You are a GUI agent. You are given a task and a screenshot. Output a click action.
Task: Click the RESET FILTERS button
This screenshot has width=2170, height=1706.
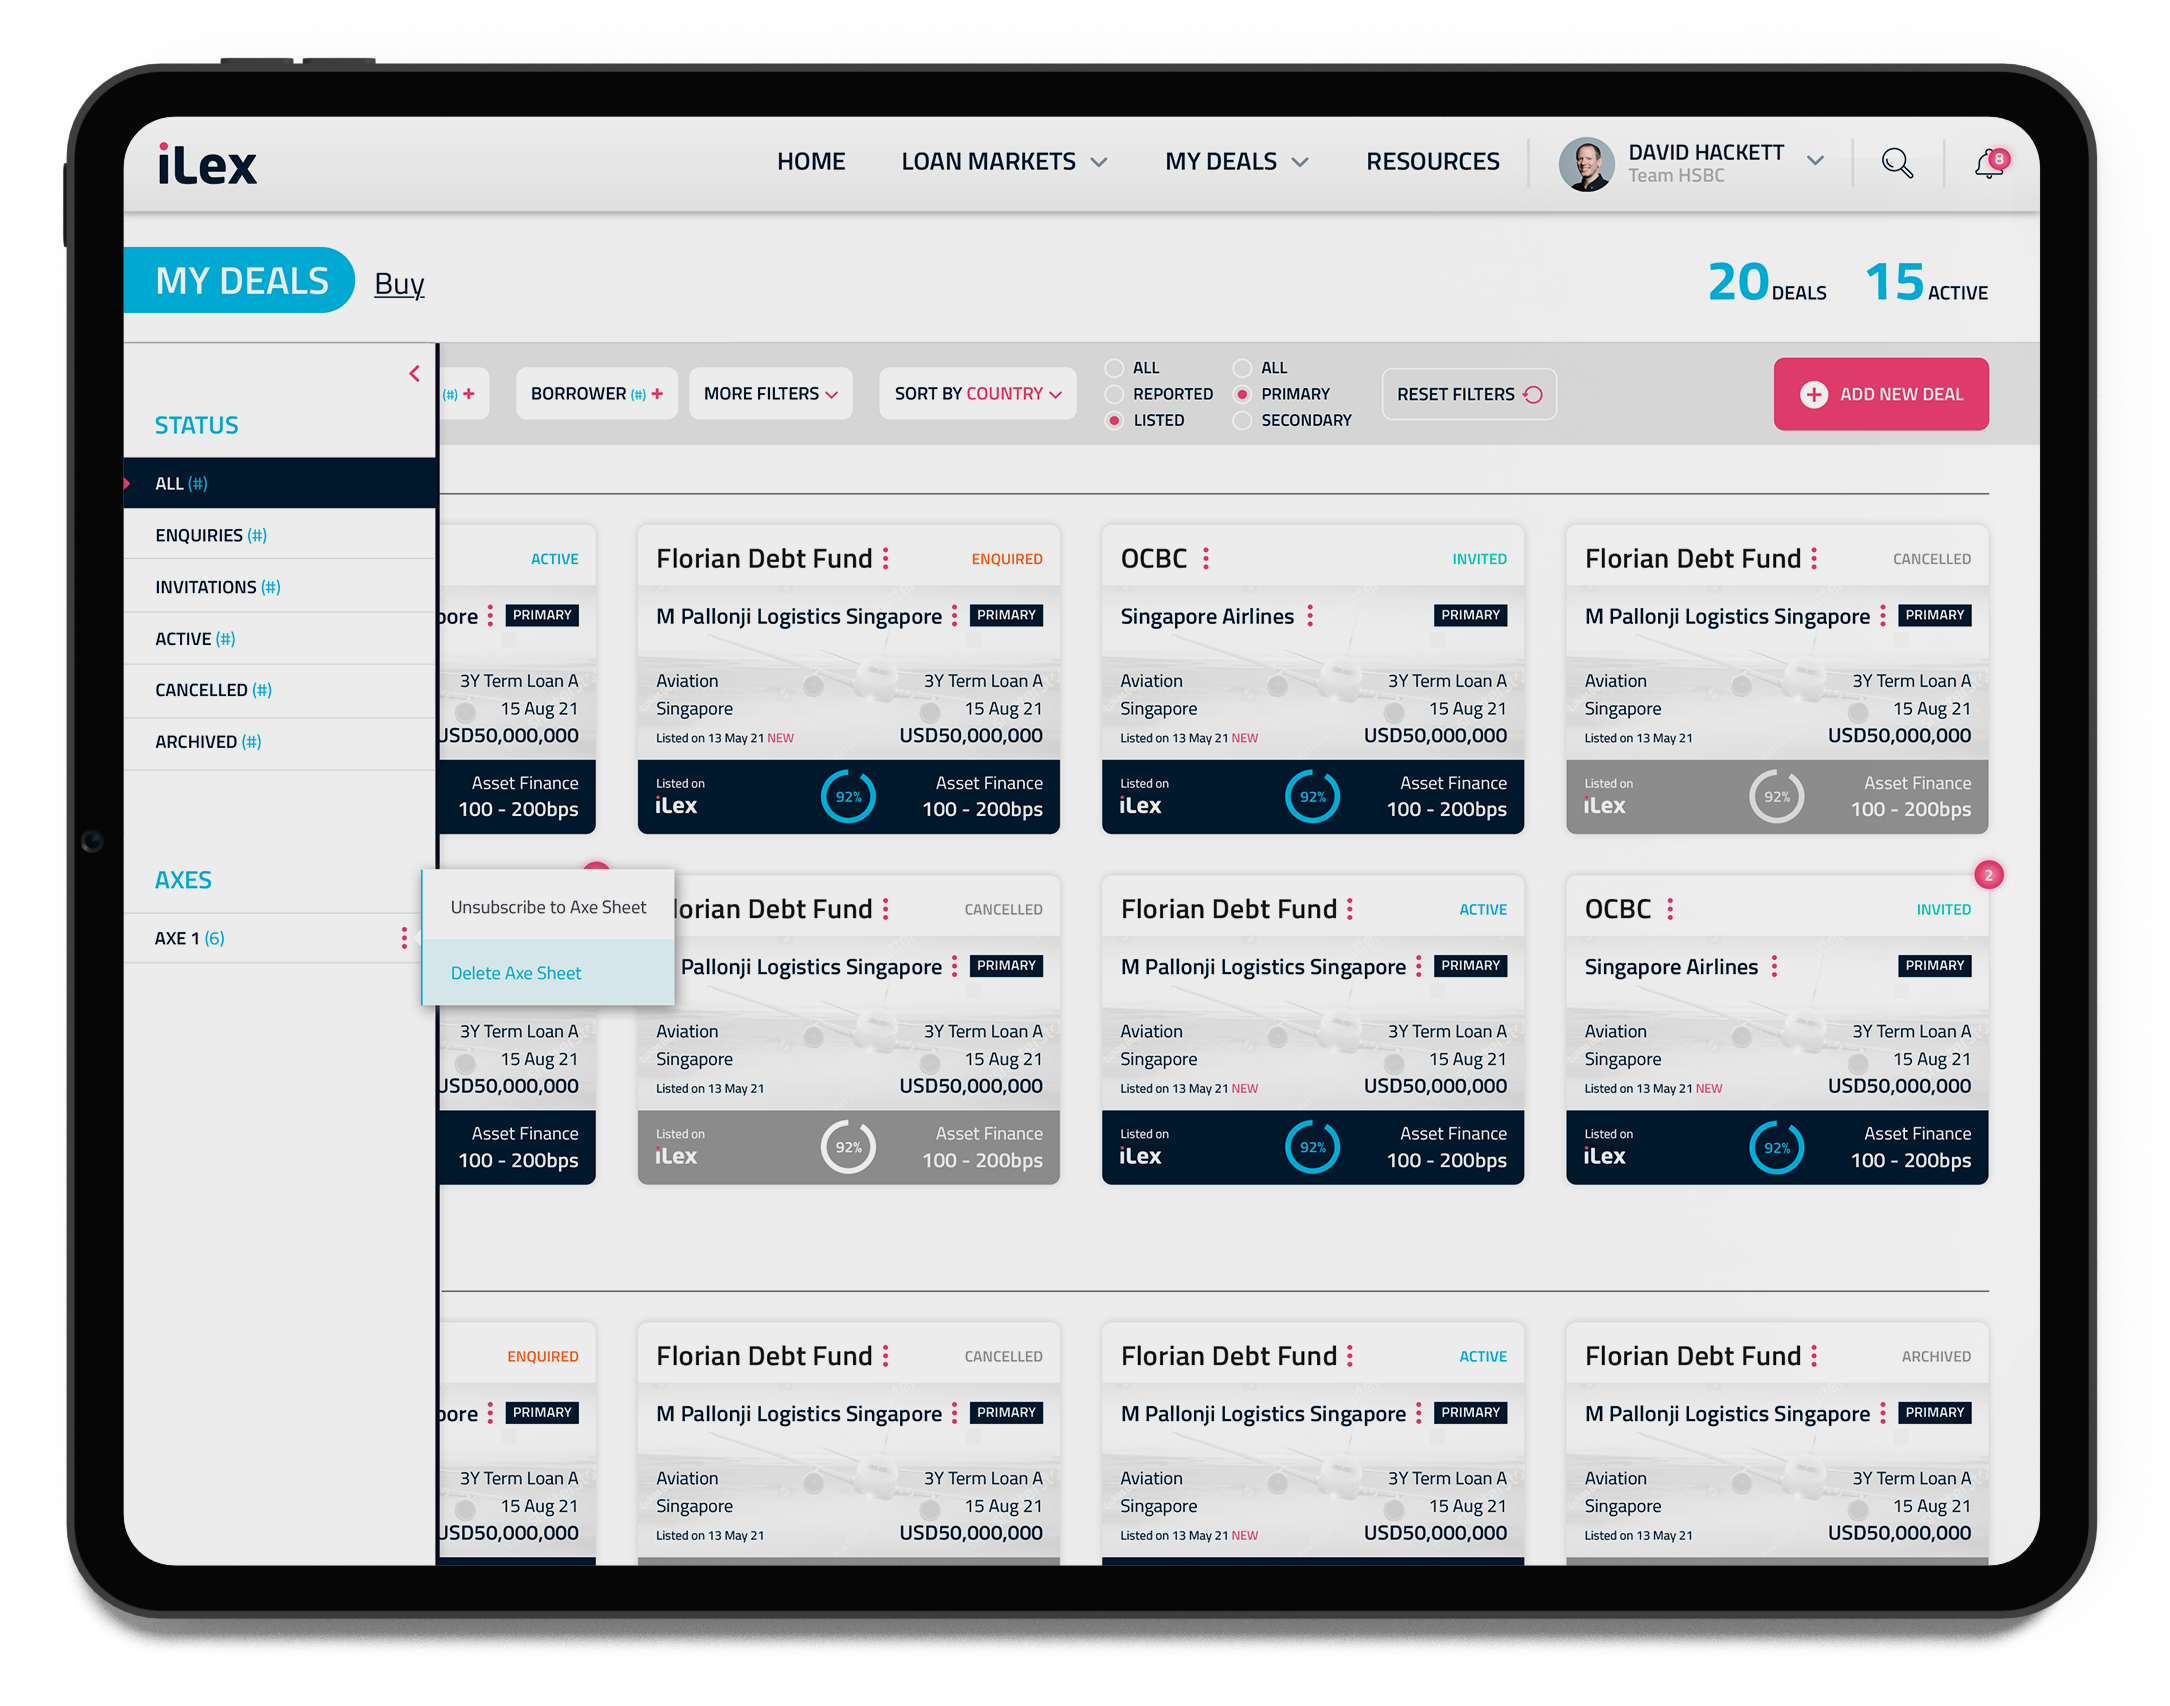[x=1468, y=394]
